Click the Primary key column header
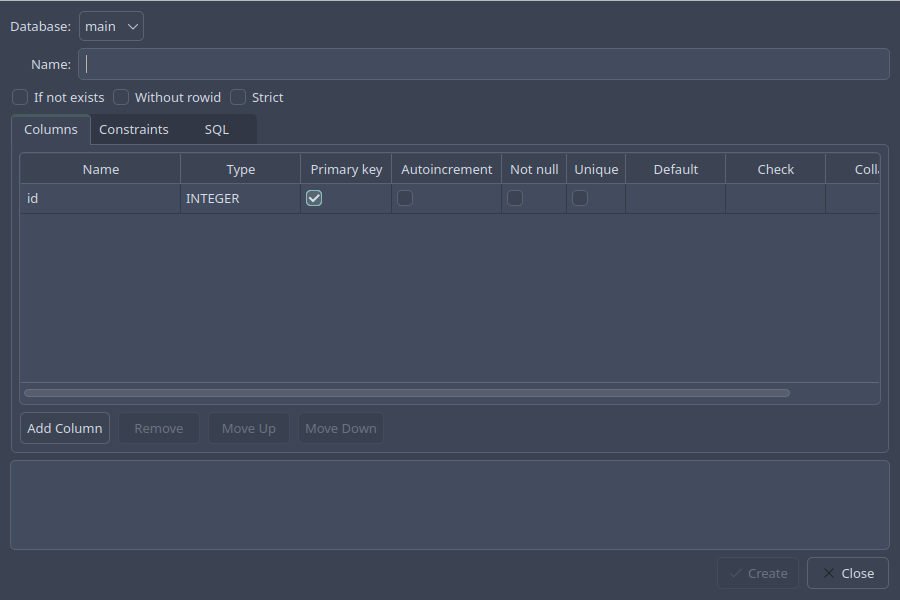 click(346, 169)
